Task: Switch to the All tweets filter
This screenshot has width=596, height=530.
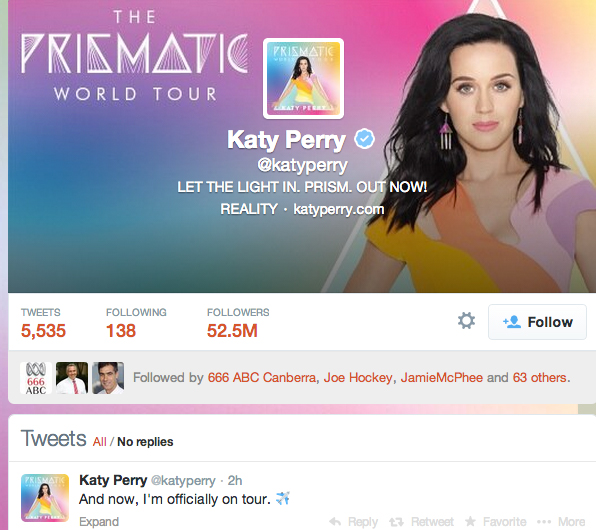Action: point(100,442)
